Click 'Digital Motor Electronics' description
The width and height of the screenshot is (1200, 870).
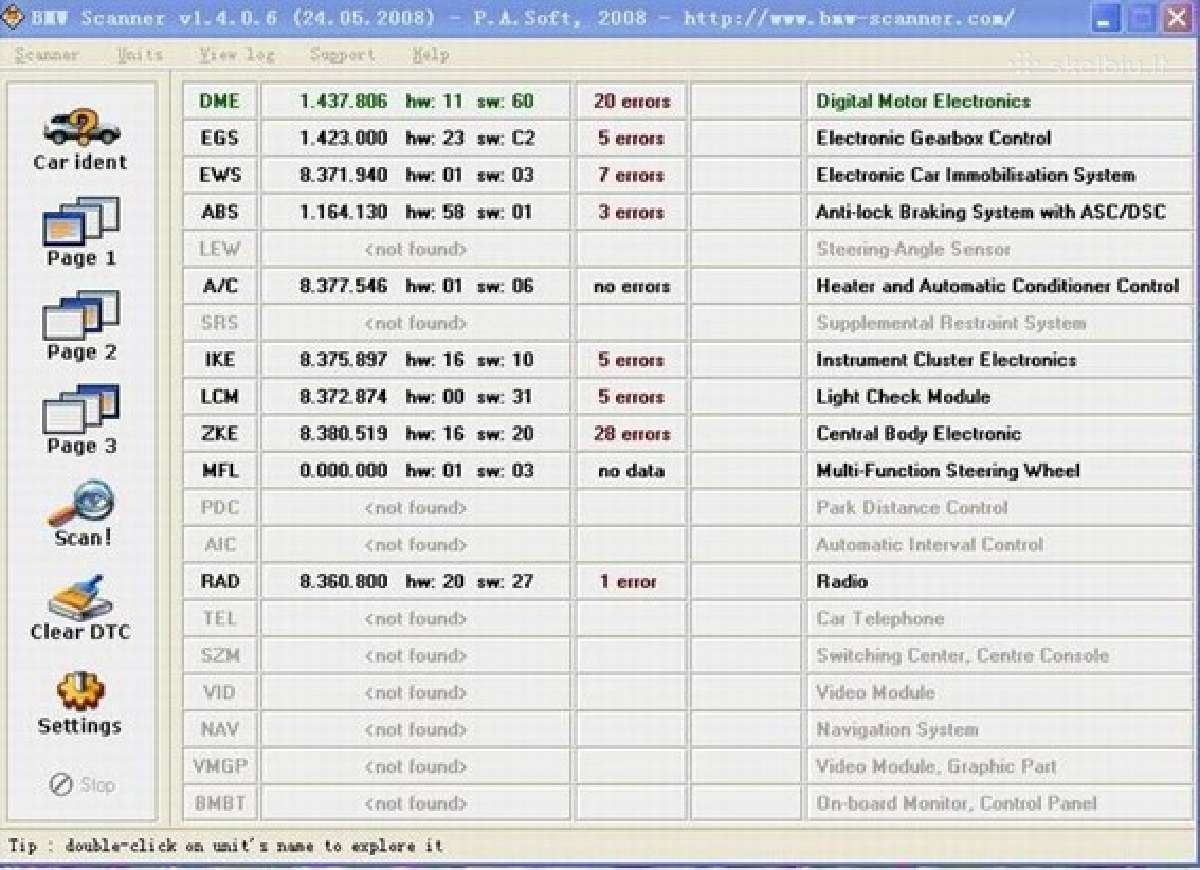923,101
